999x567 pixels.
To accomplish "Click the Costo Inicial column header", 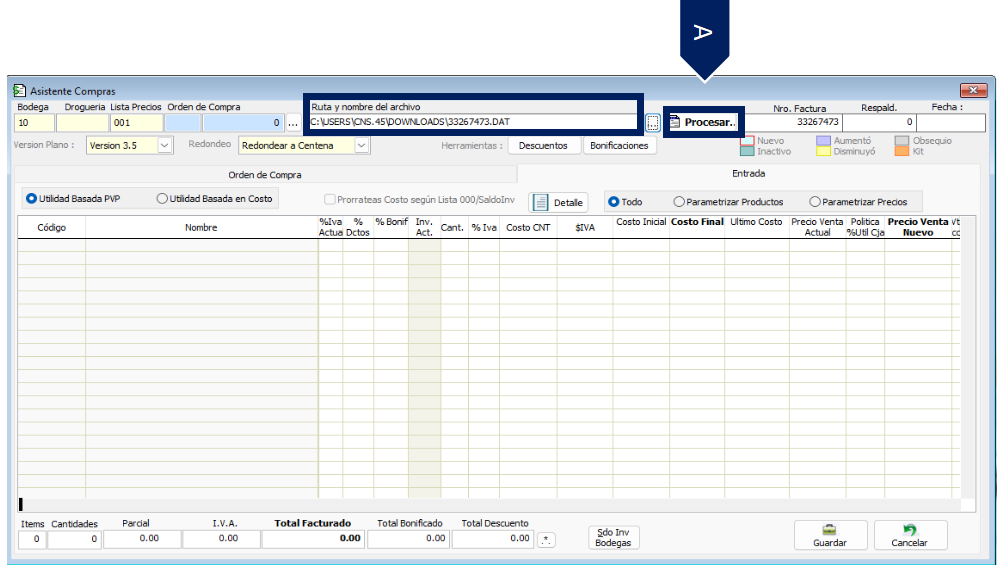I will tap(641, 227).
